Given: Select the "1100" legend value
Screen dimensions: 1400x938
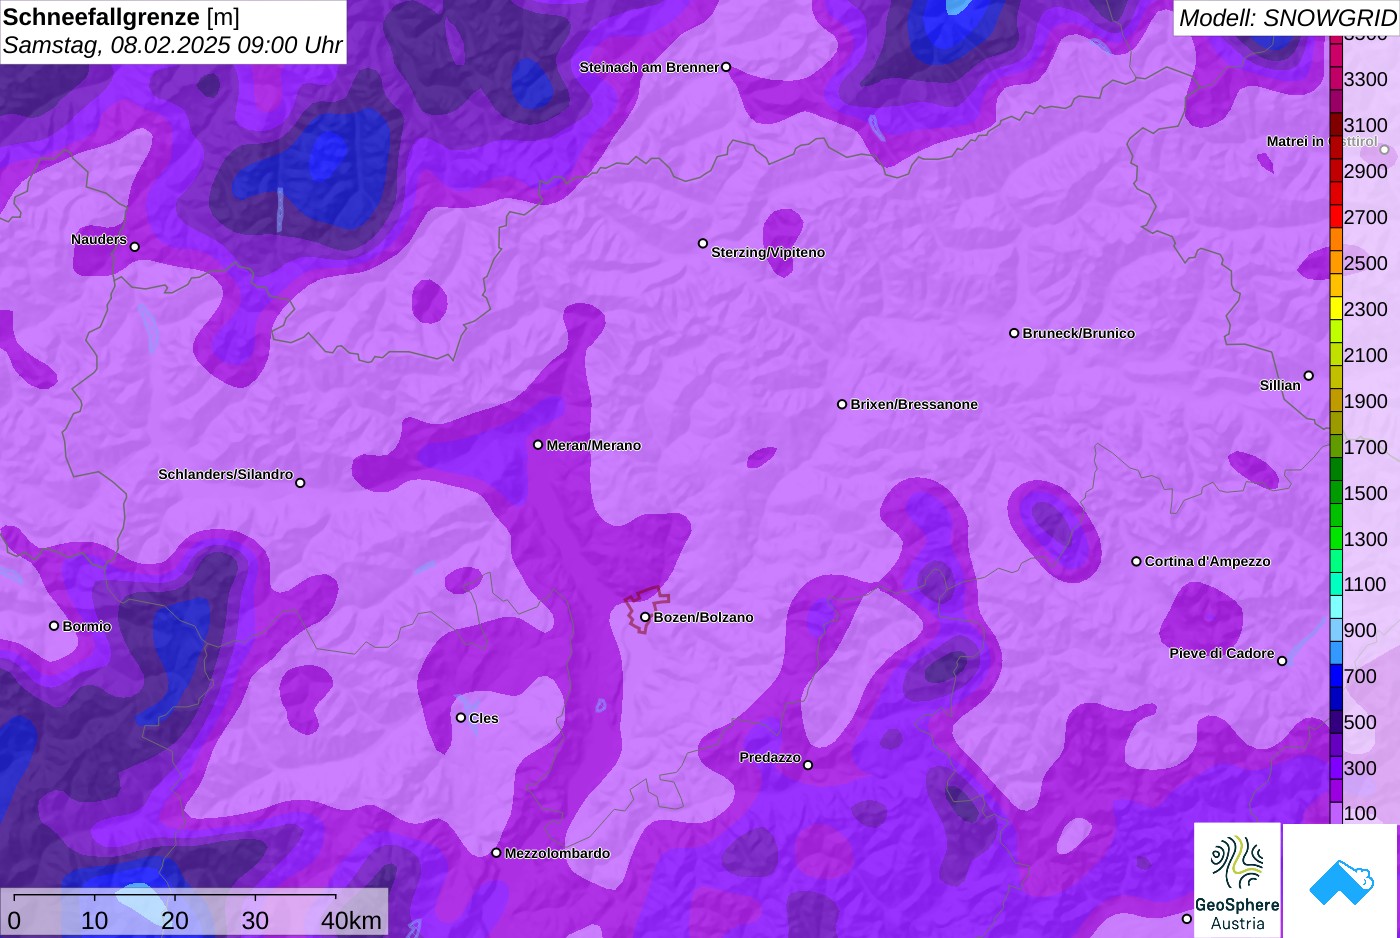Looking at the screenshot, I should pyautogui.click(x=1366, y=584).
